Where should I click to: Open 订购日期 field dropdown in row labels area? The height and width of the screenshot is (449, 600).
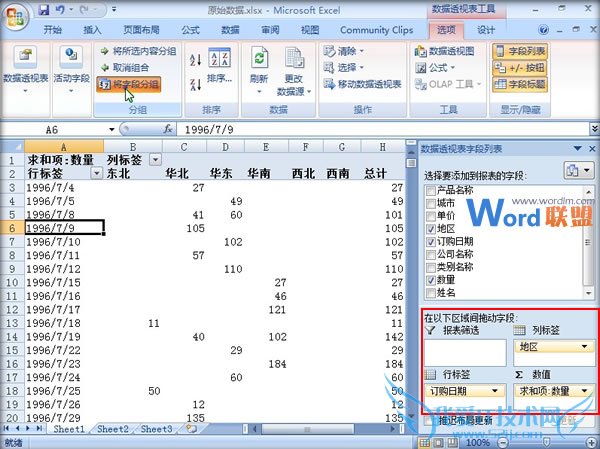(x=495, y=391)
